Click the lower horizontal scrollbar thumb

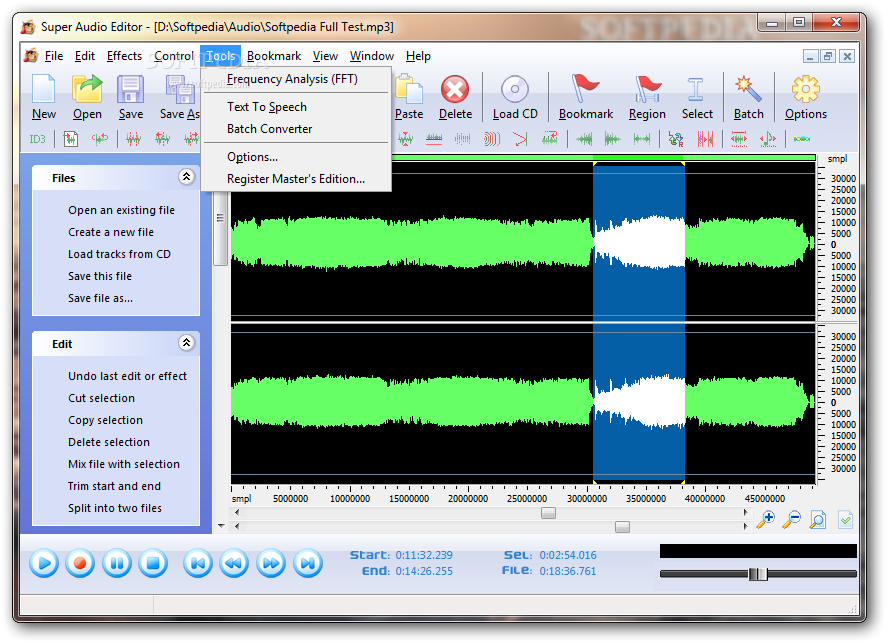pos(622,527)
